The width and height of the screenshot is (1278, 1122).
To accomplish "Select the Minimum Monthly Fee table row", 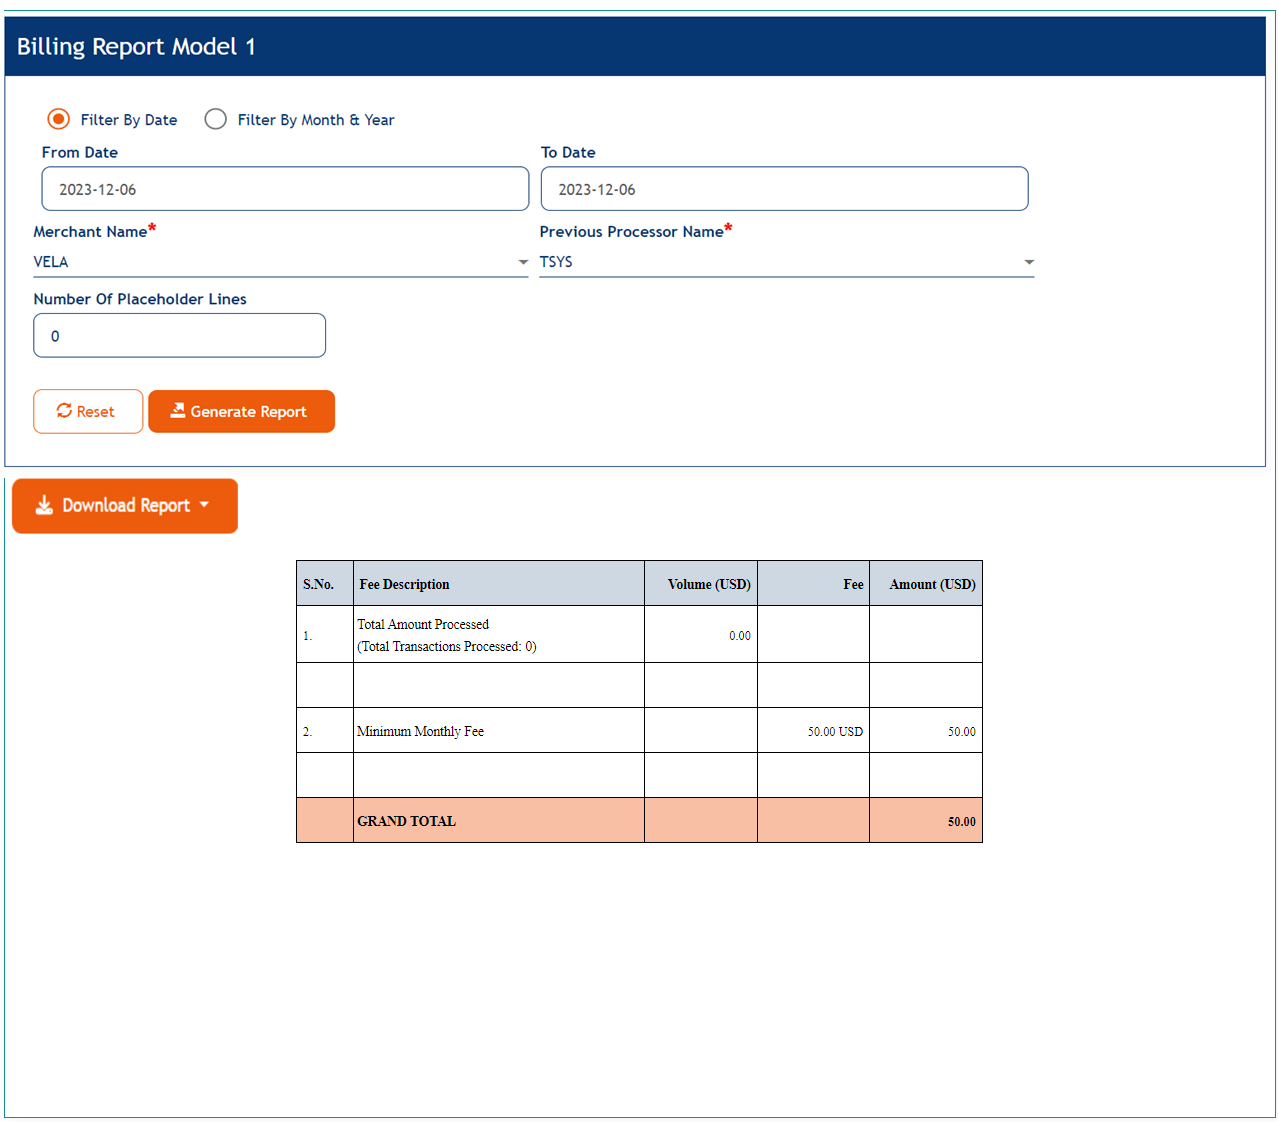I will click(639, 730).
